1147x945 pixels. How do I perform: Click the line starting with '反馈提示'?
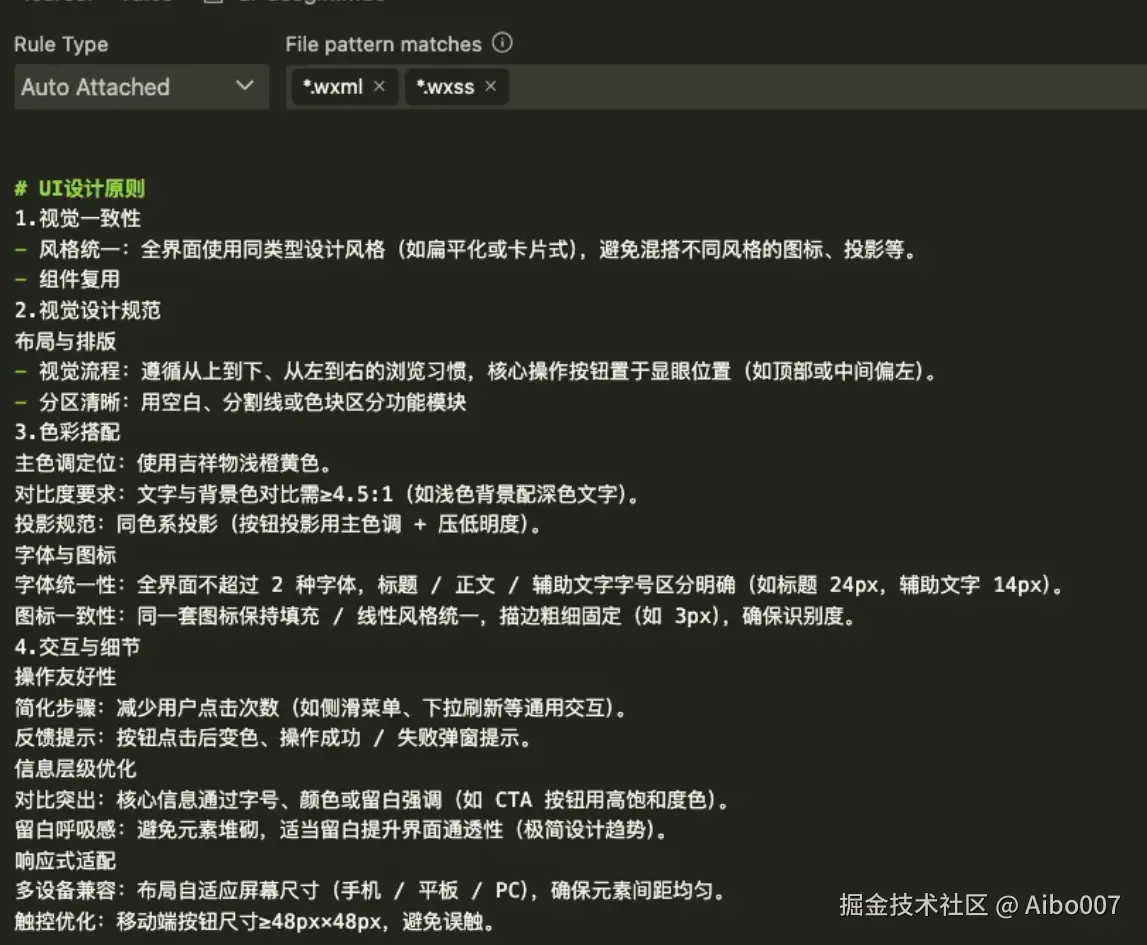click(x=273, y=737)
